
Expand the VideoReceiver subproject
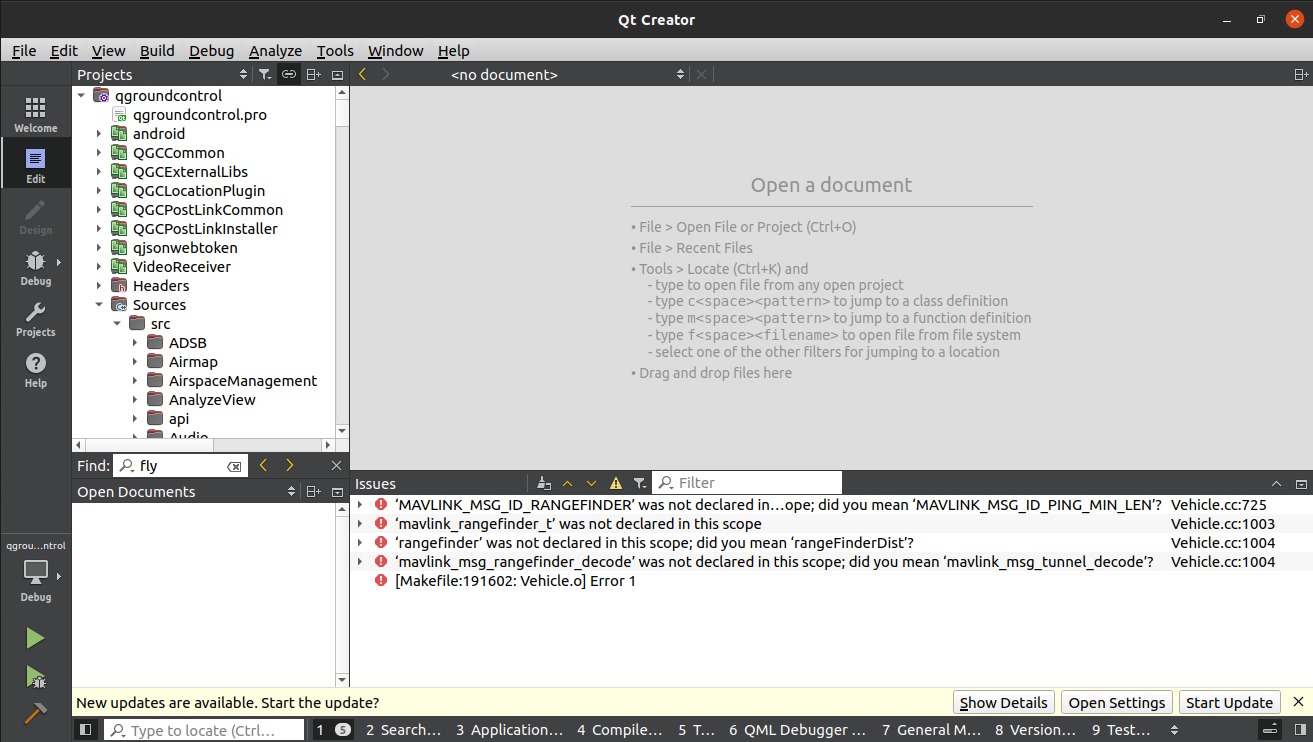coord(99,266)
